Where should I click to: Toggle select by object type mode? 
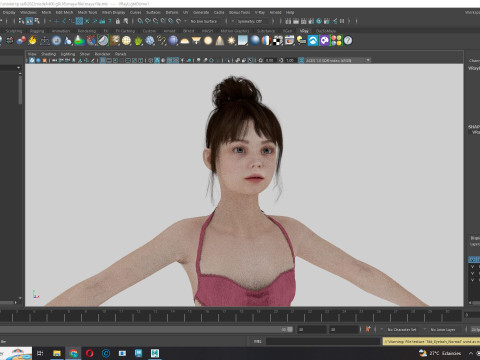coord(29,21)
